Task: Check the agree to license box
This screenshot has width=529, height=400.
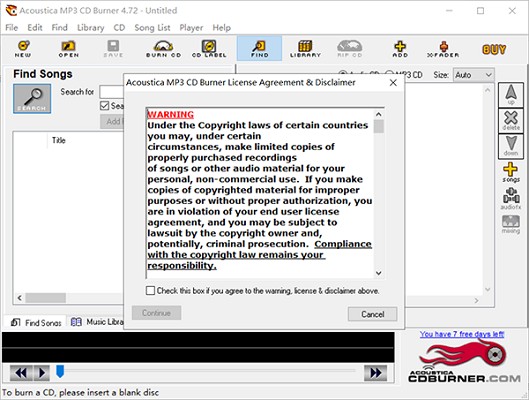Action: [x=150, y=290]
